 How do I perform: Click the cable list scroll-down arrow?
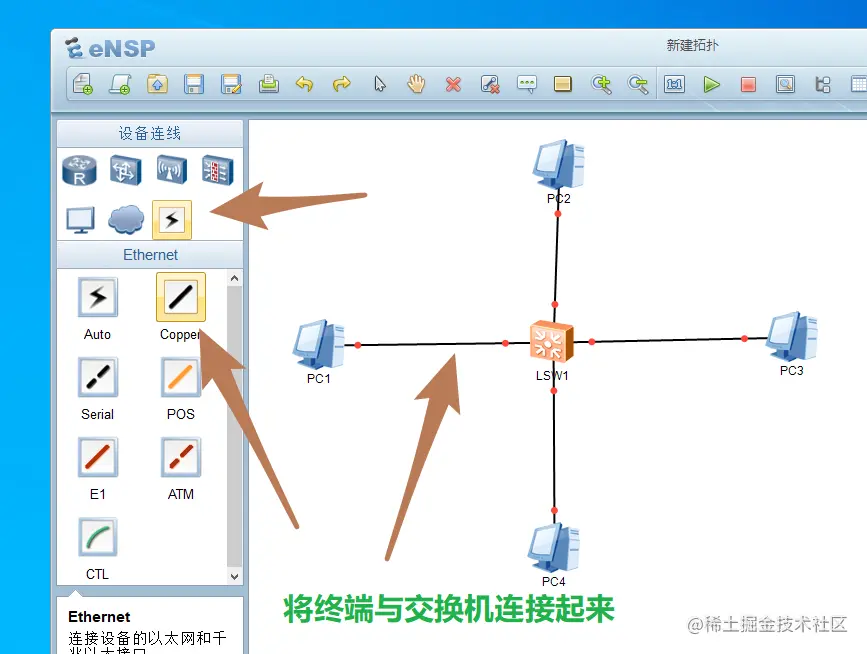(x=234, y=577)
